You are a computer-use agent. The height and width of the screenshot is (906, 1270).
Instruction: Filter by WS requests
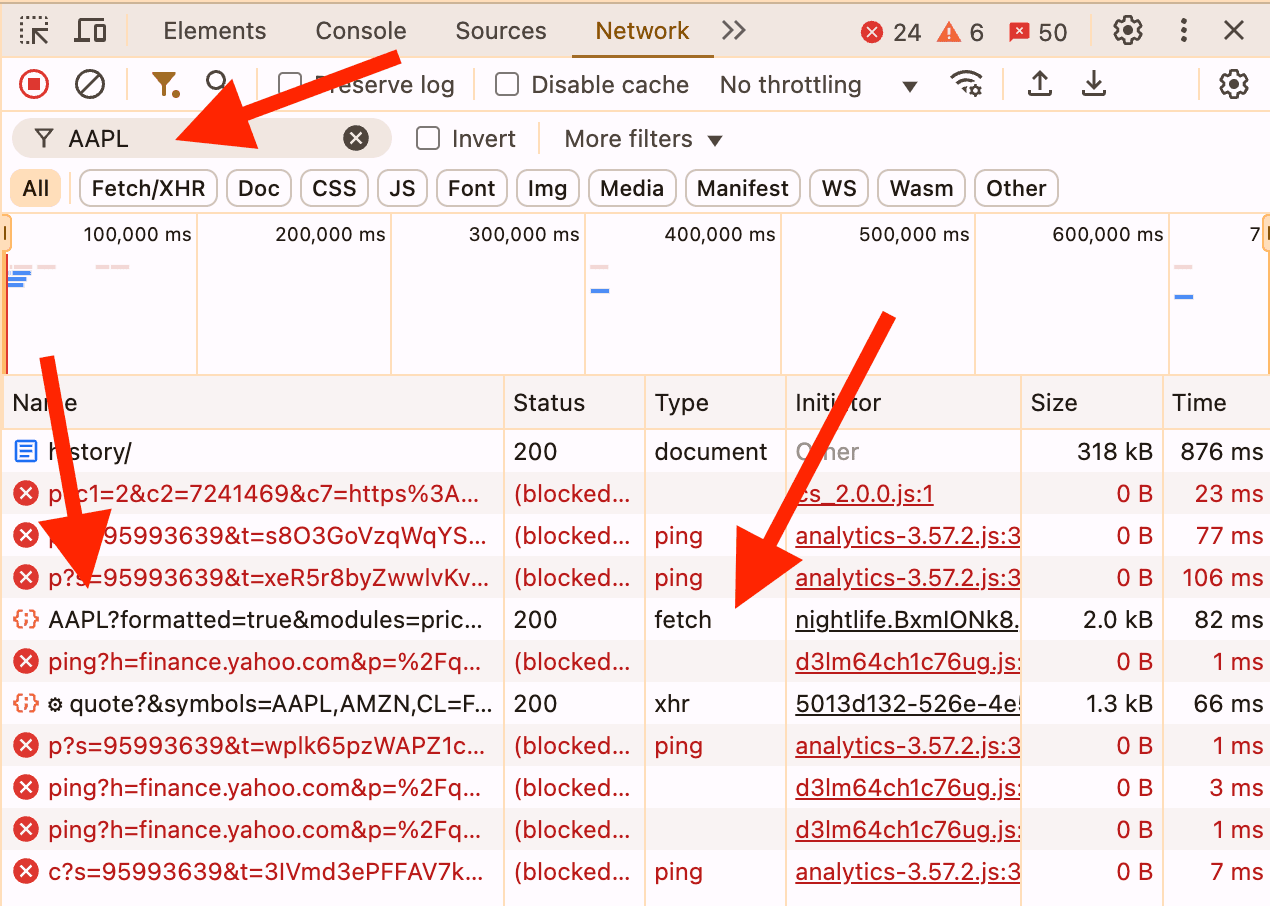click(x=839, y=189)
